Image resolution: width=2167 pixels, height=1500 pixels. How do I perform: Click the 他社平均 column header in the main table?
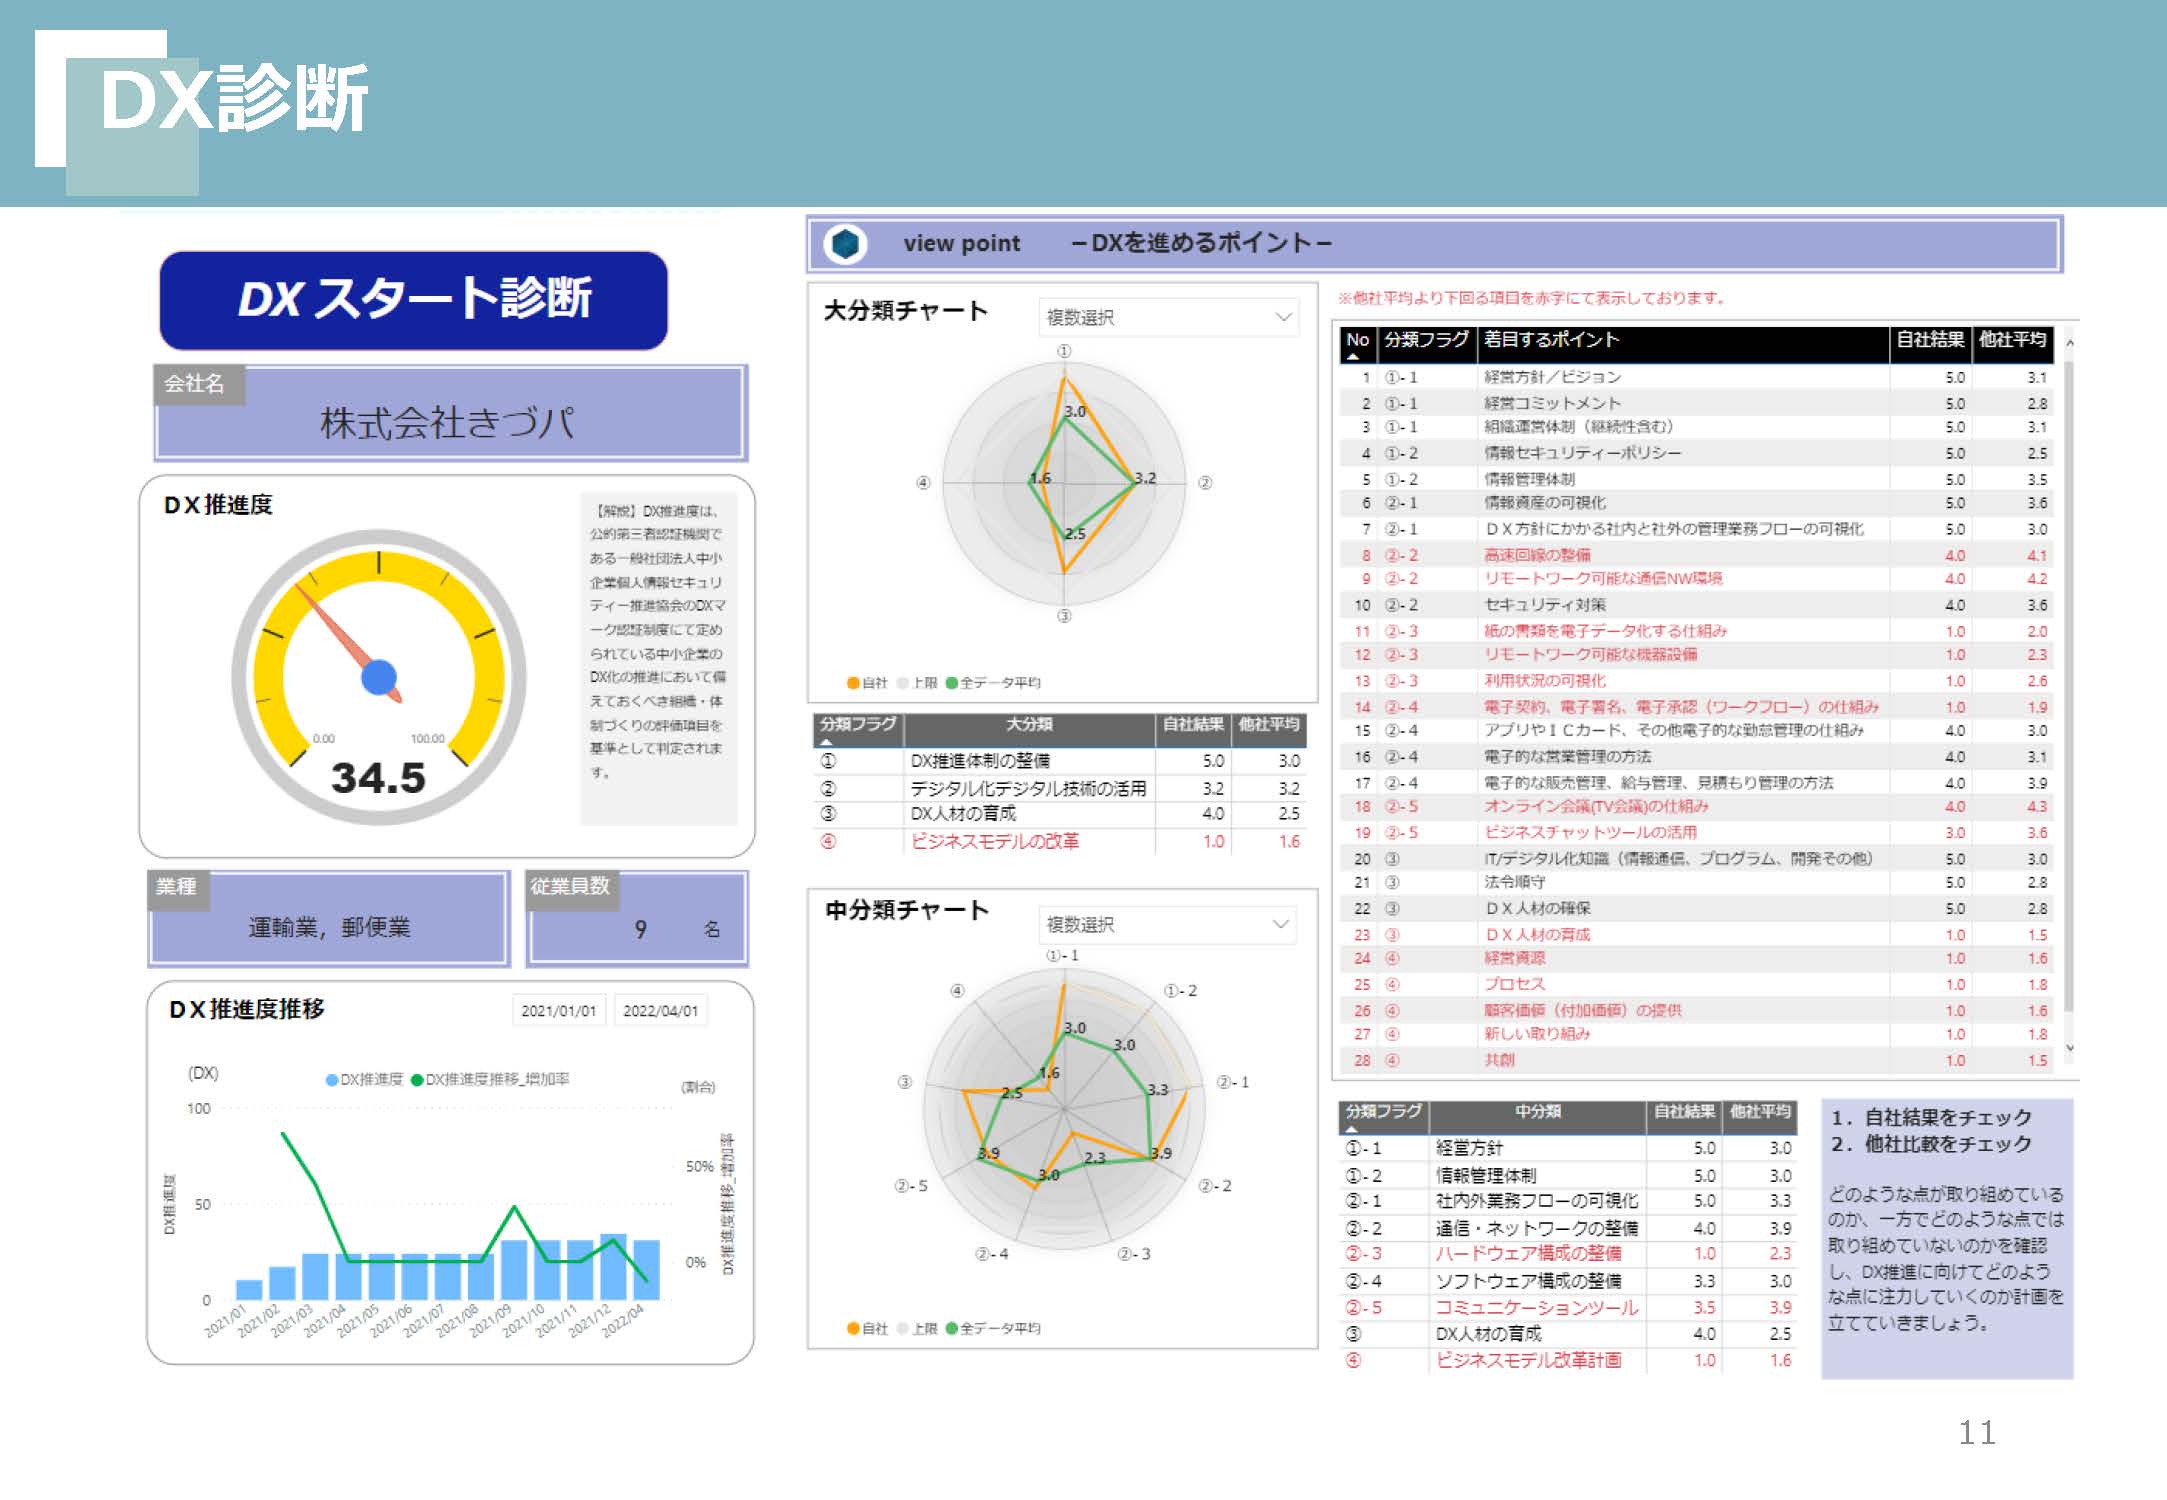(x=2012, y=340)
